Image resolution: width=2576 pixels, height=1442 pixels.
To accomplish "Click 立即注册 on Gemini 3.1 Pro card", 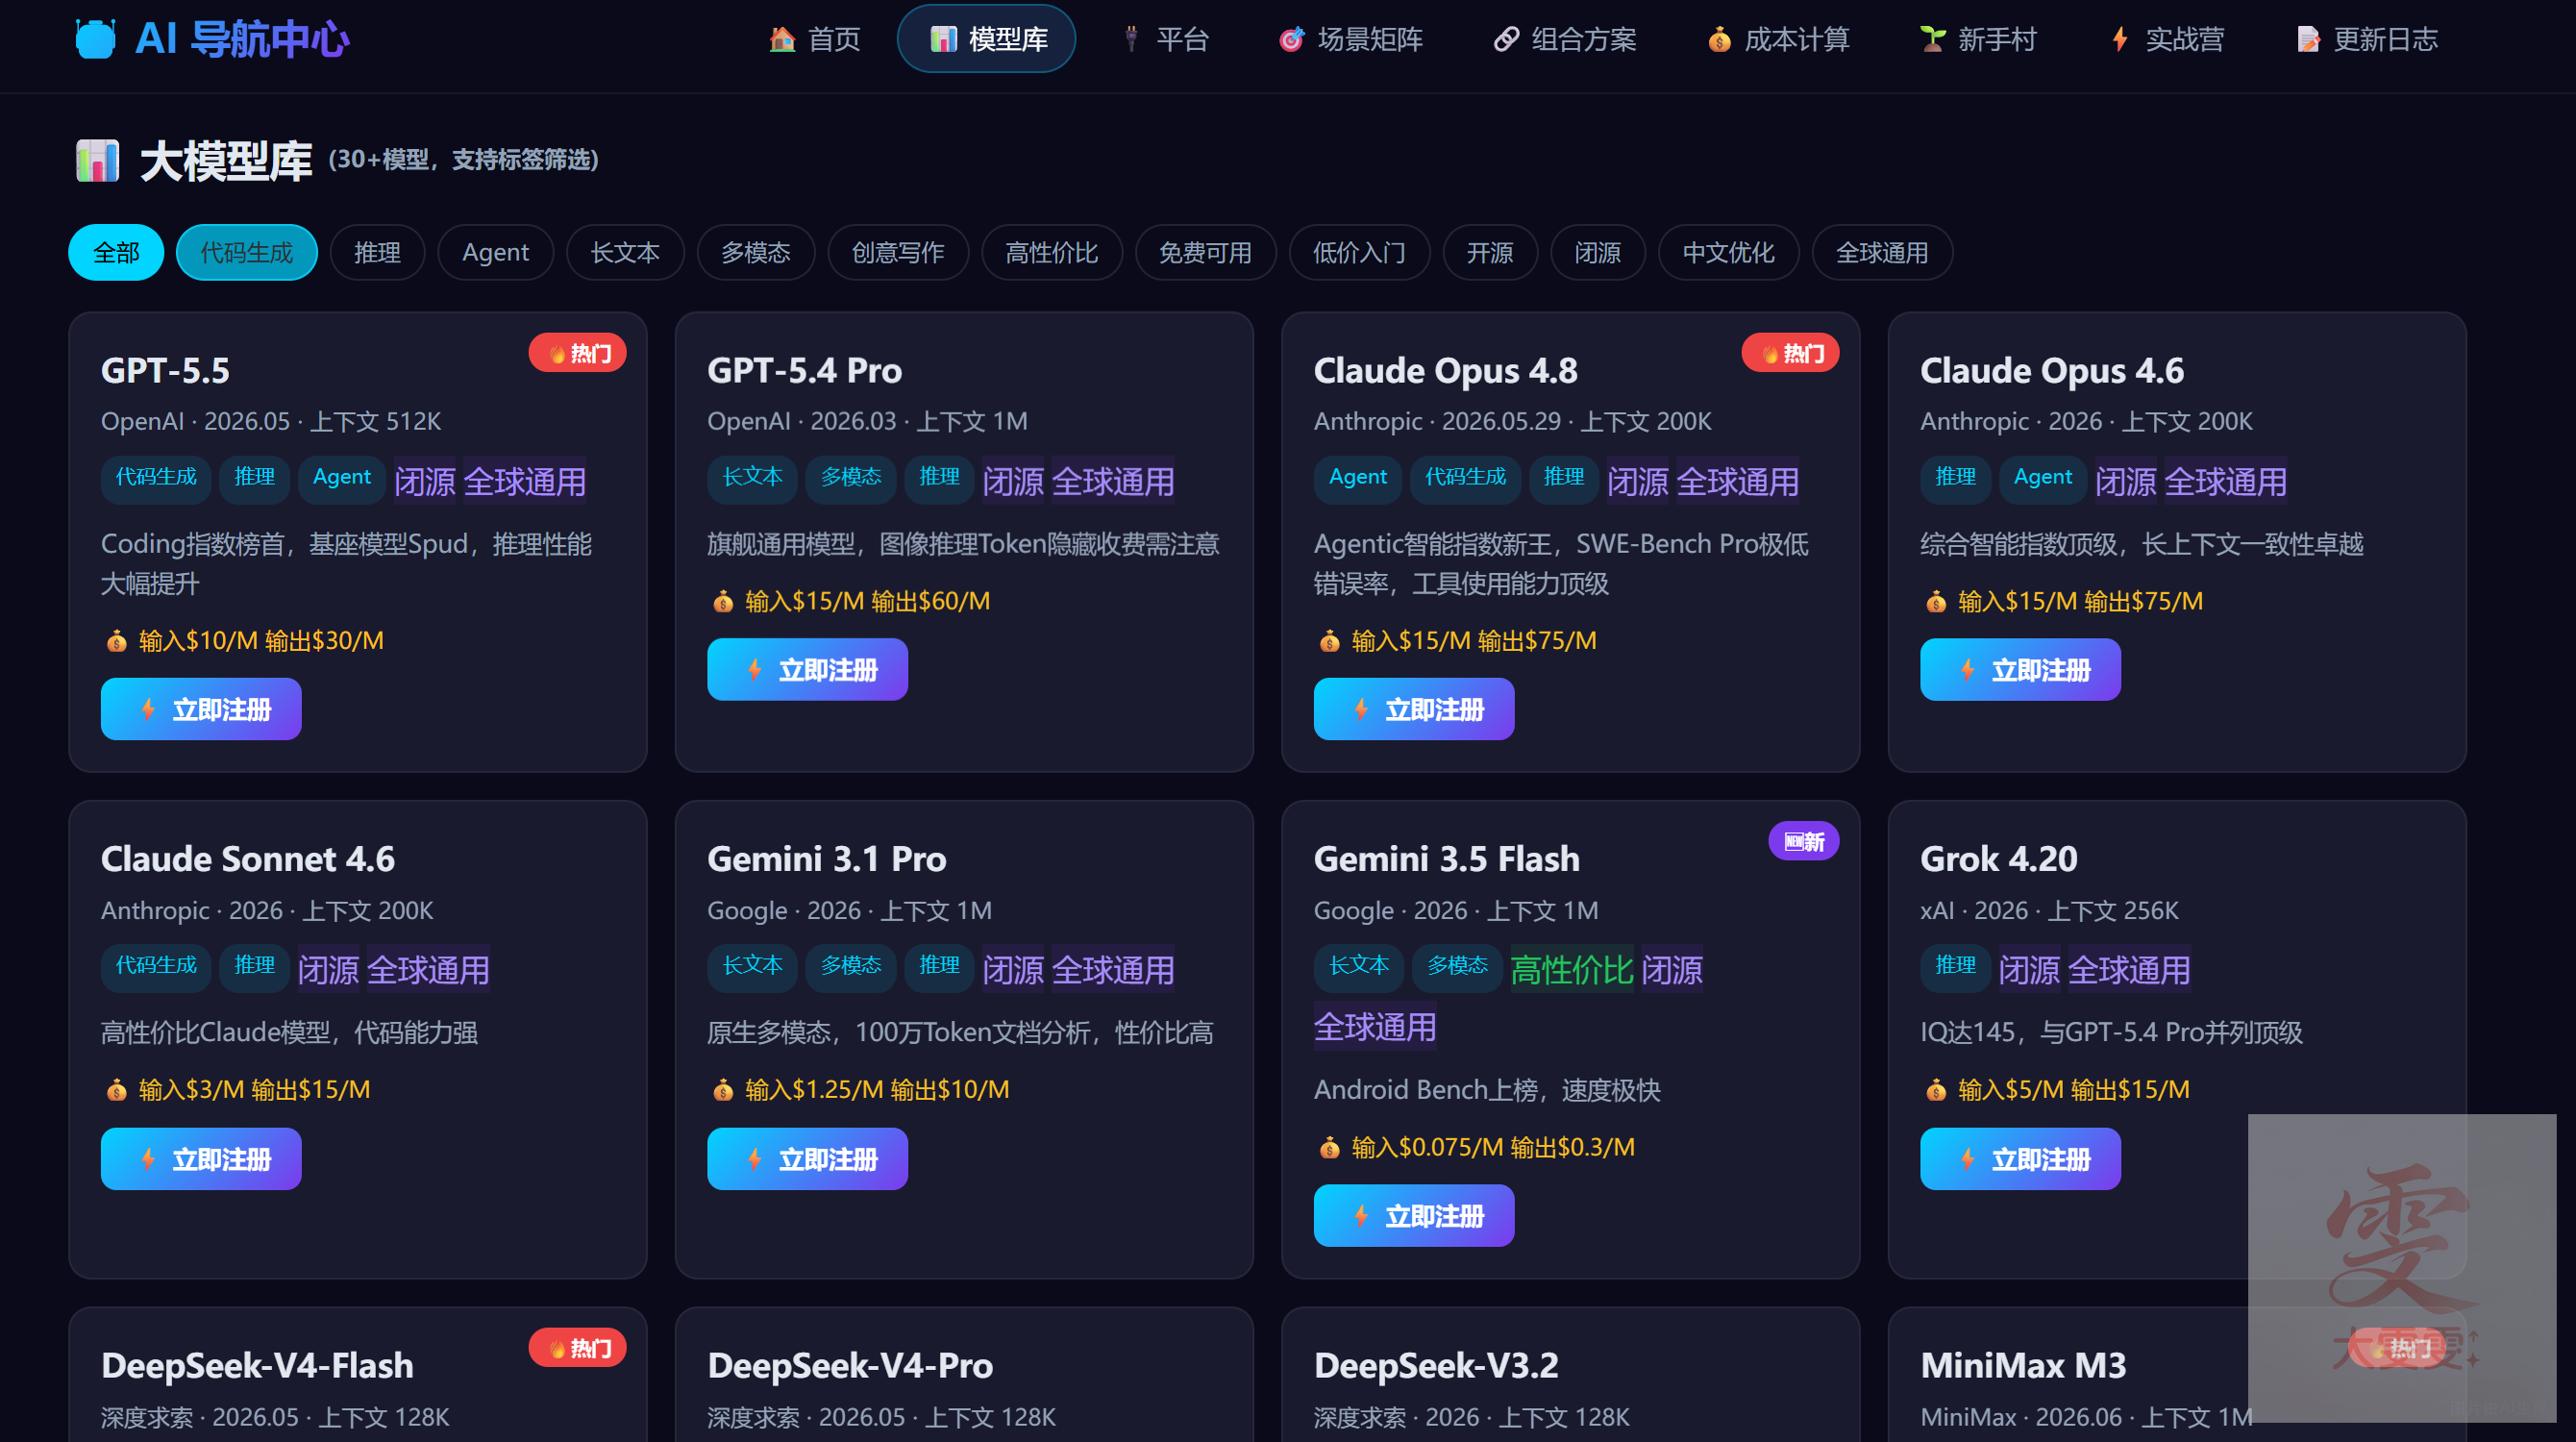I will click(x=807, y=1159).
